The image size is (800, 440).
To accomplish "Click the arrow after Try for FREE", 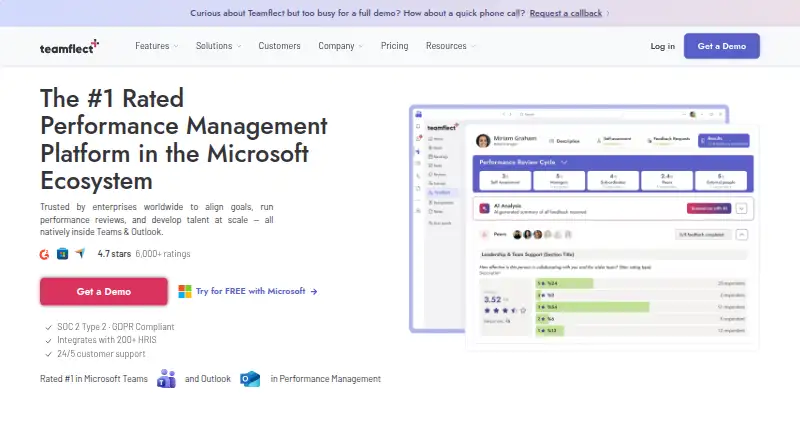I will (x=314, y=291).
